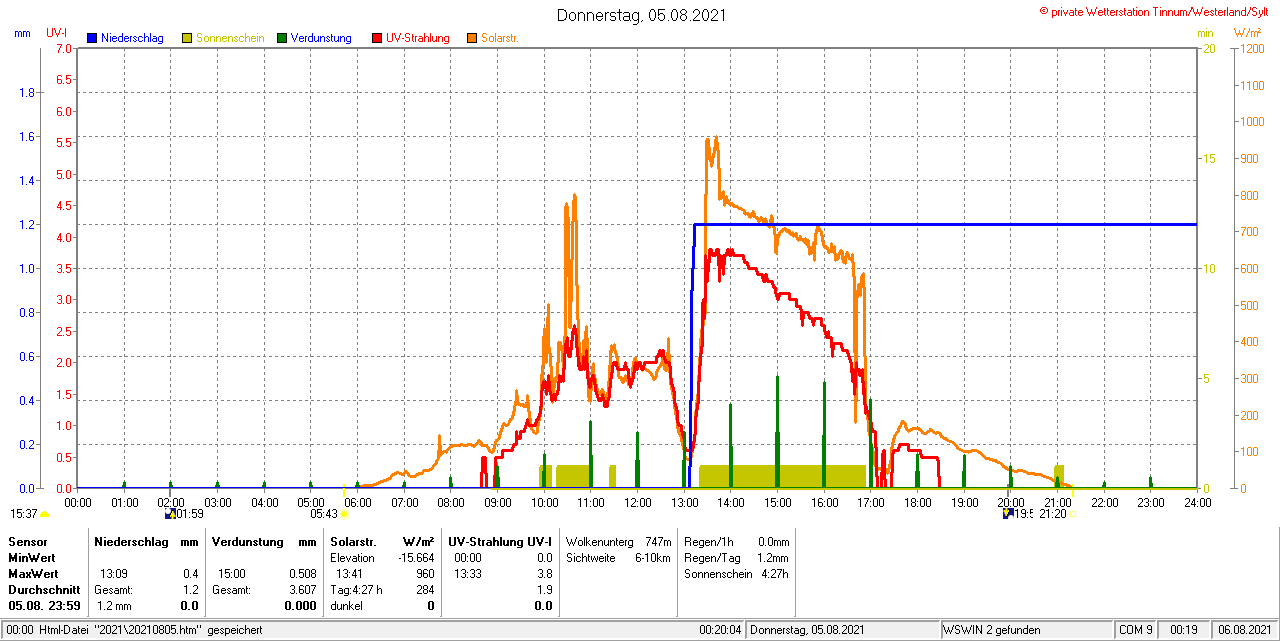Click WSWIN 2 gefunden in status bar

tap(992, 630)
